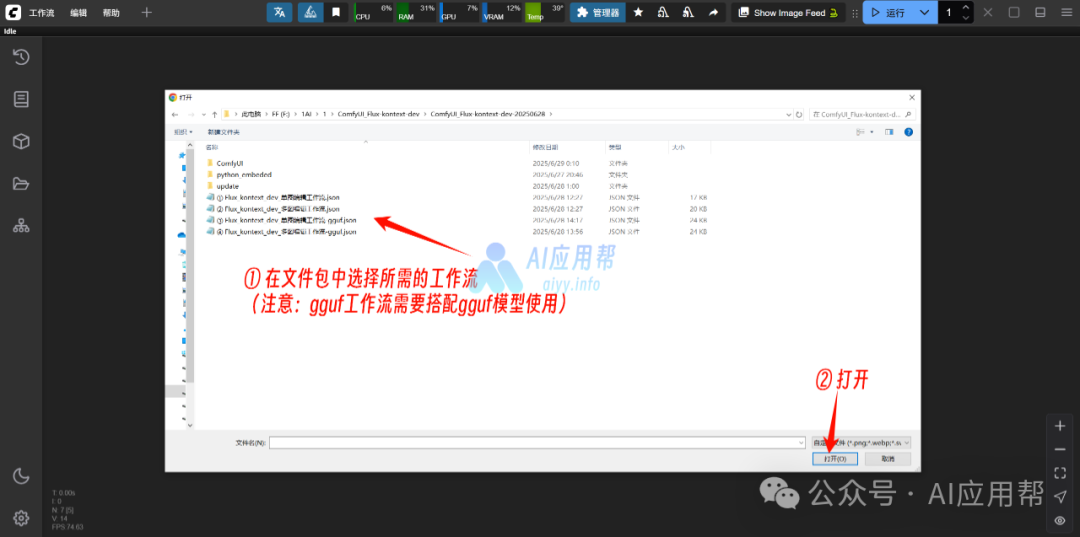Add a new workflow tab with plus

[x=146, y=12]
